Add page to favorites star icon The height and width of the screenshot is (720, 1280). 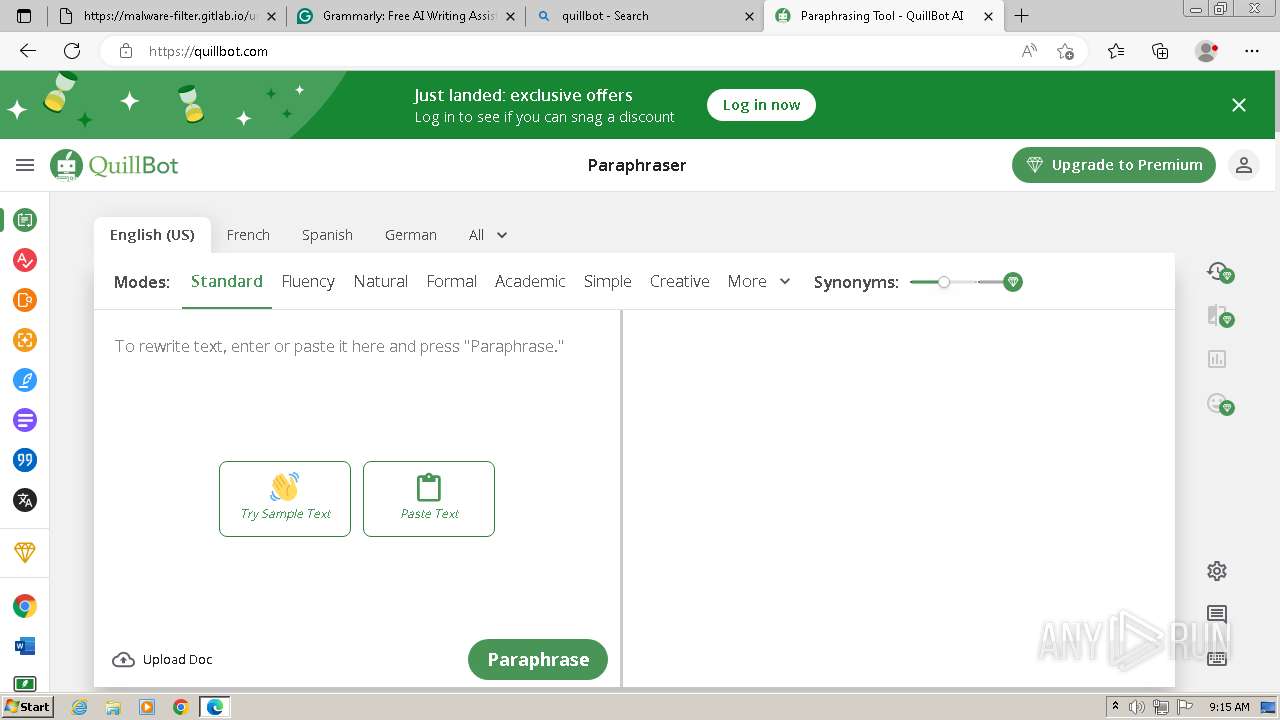pyautogui.click(x=1066, y=51)
